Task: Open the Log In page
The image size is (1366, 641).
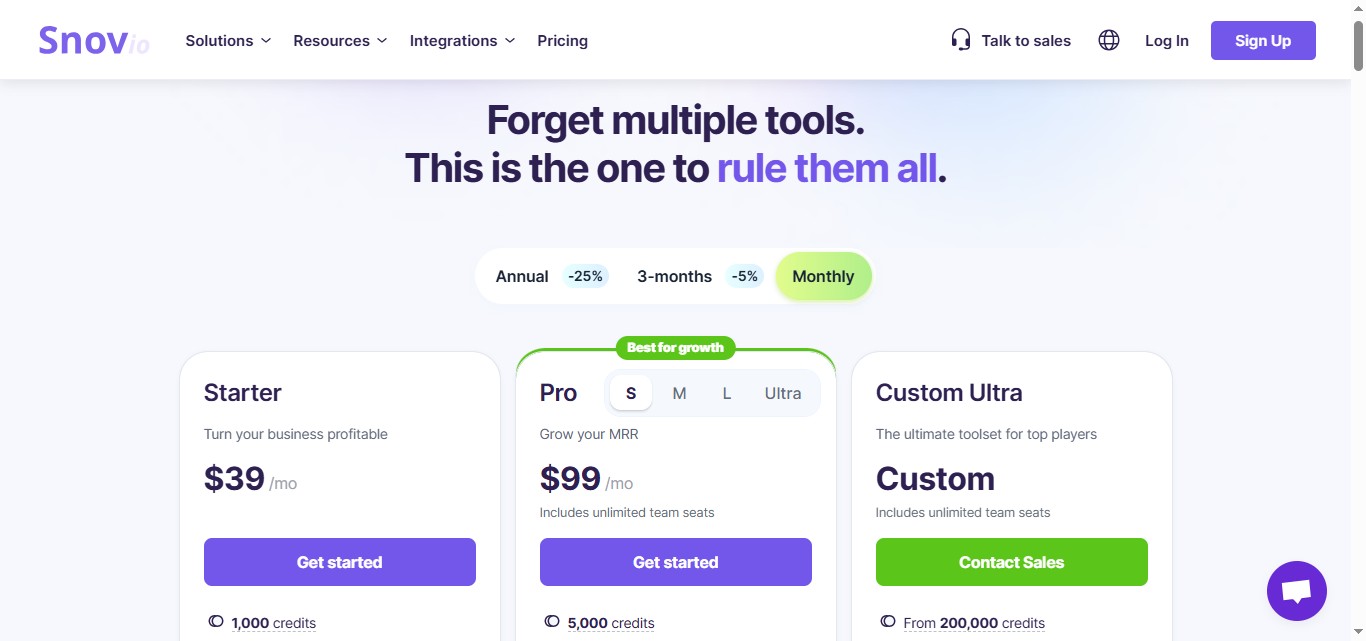Action: (1166, 40)
